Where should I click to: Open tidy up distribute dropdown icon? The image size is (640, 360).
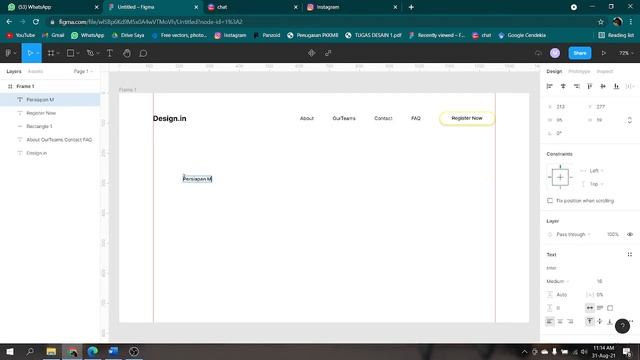tap(630, 86)
